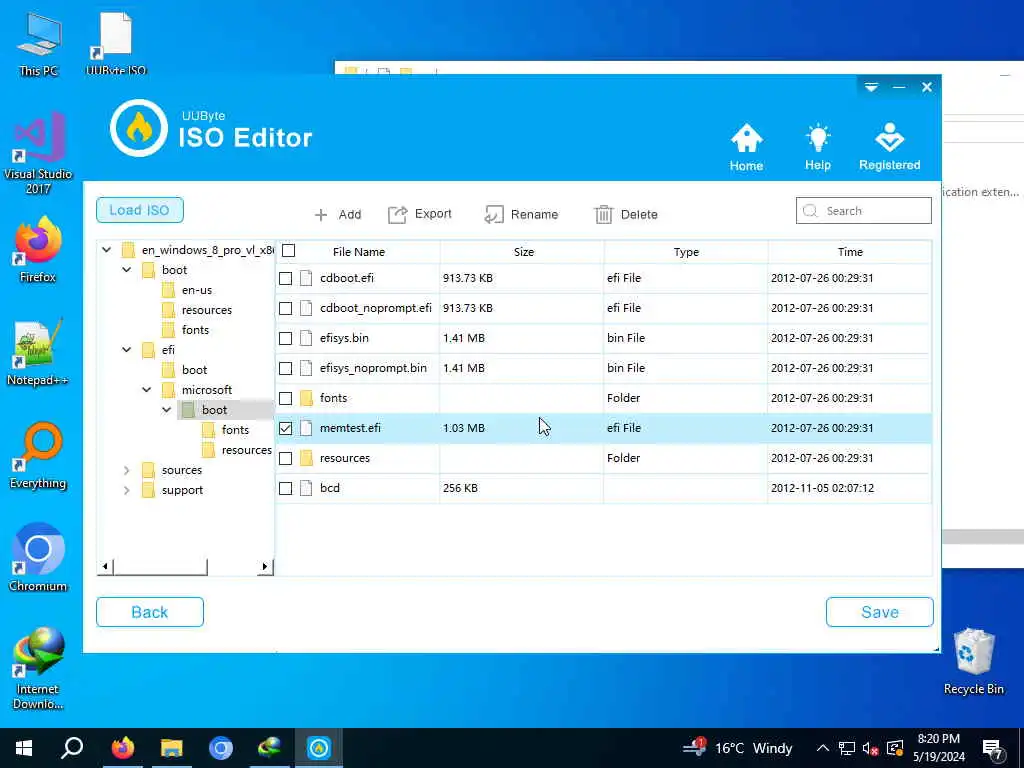Select the en-us folder in the tree

[197, 290]
